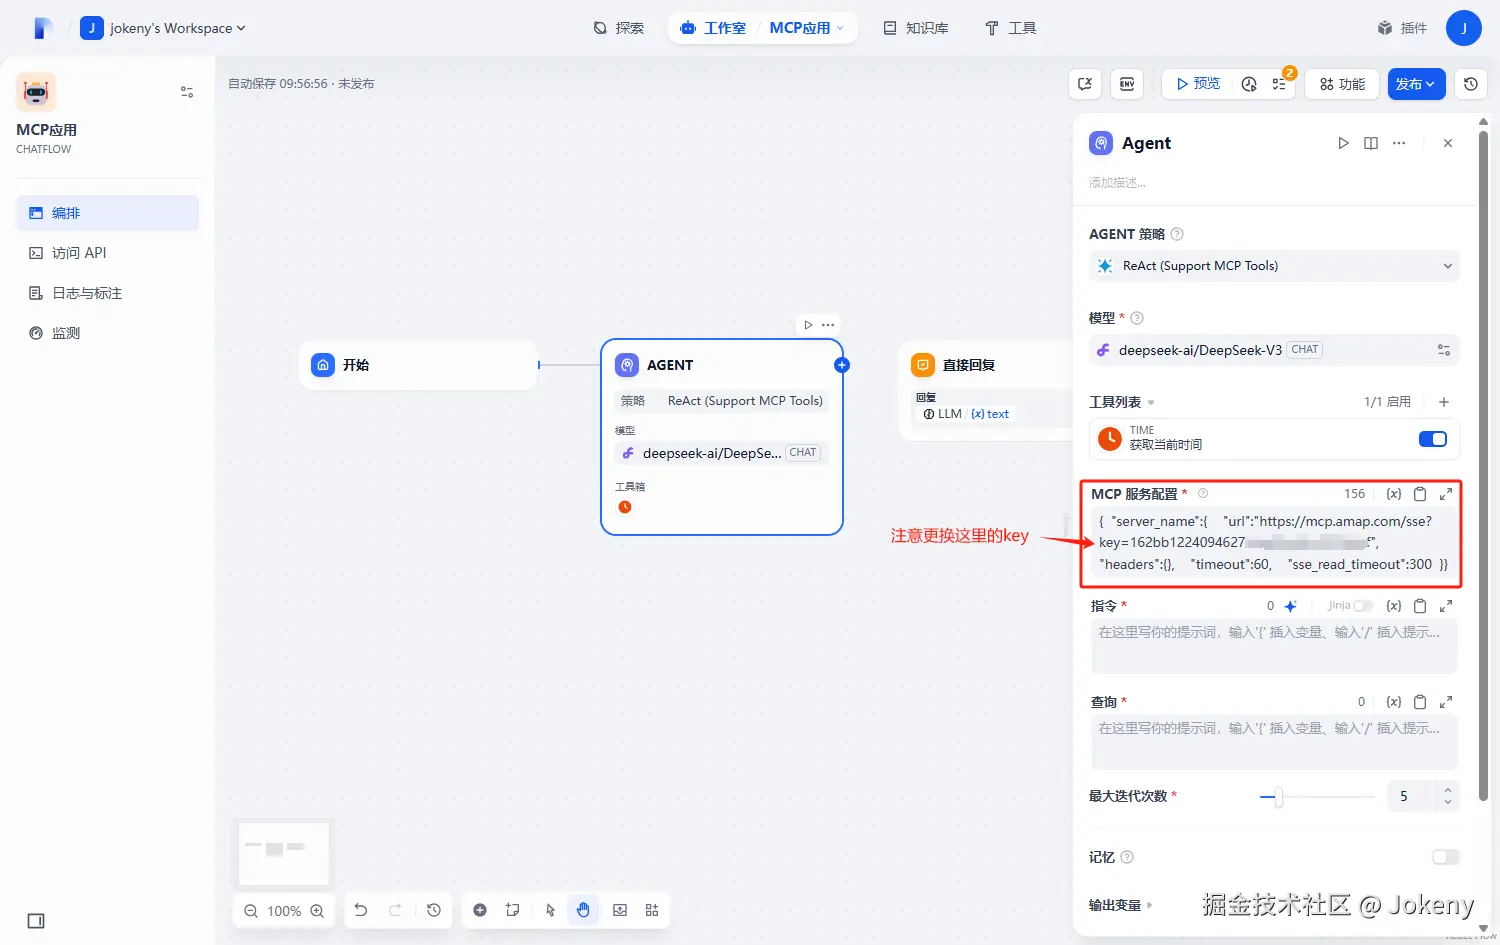
Task: Close the Agent panel
Action: pos(1448,143)
